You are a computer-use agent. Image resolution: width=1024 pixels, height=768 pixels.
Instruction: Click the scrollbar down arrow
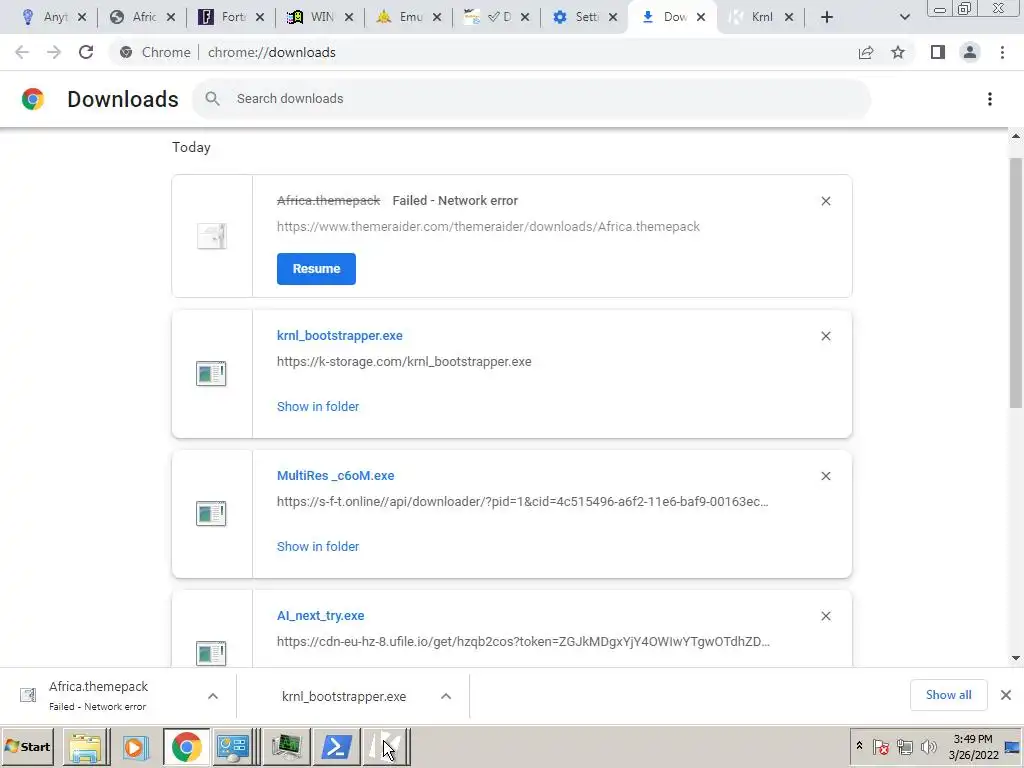tap(1016, 658)
